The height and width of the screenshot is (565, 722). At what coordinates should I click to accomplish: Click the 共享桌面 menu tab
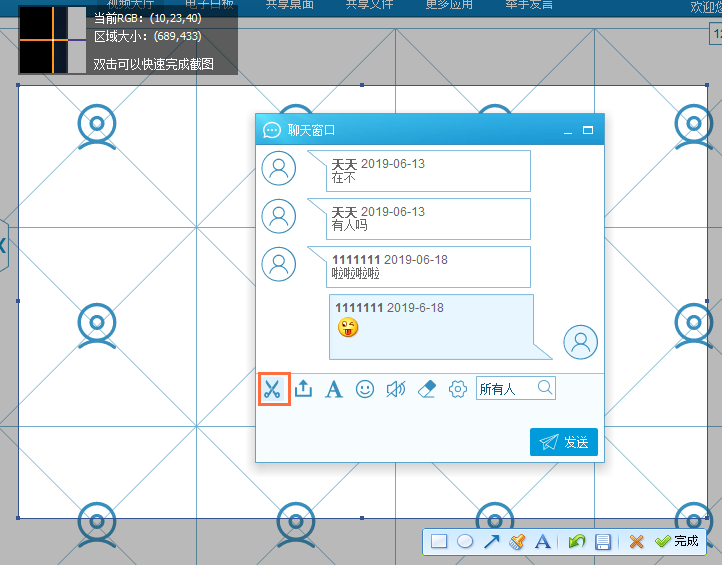click(x=290, y=5)
